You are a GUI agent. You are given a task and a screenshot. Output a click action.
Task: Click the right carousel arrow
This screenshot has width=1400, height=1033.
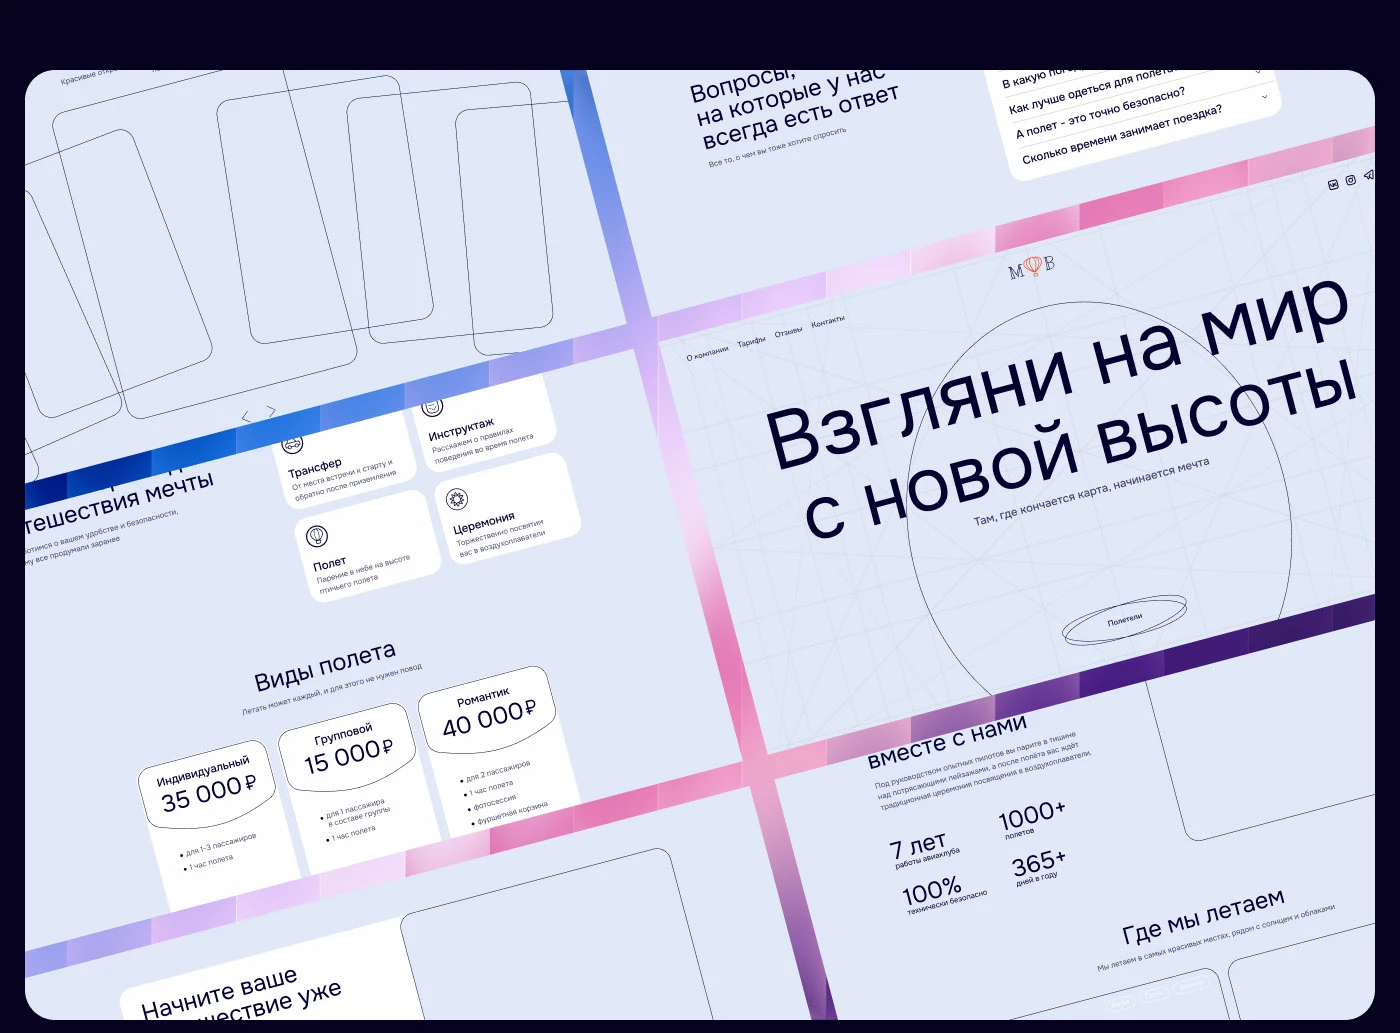[x=271, y=411]
